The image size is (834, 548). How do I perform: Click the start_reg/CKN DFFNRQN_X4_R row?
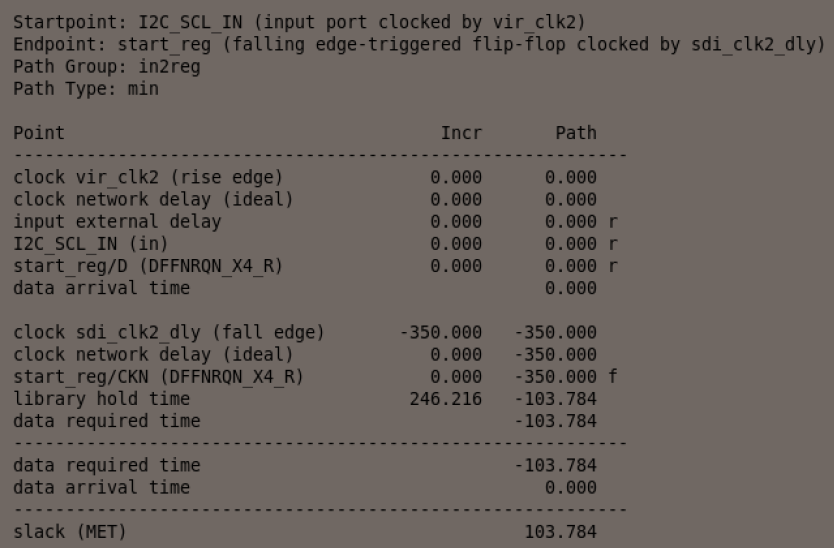(158, 376)
